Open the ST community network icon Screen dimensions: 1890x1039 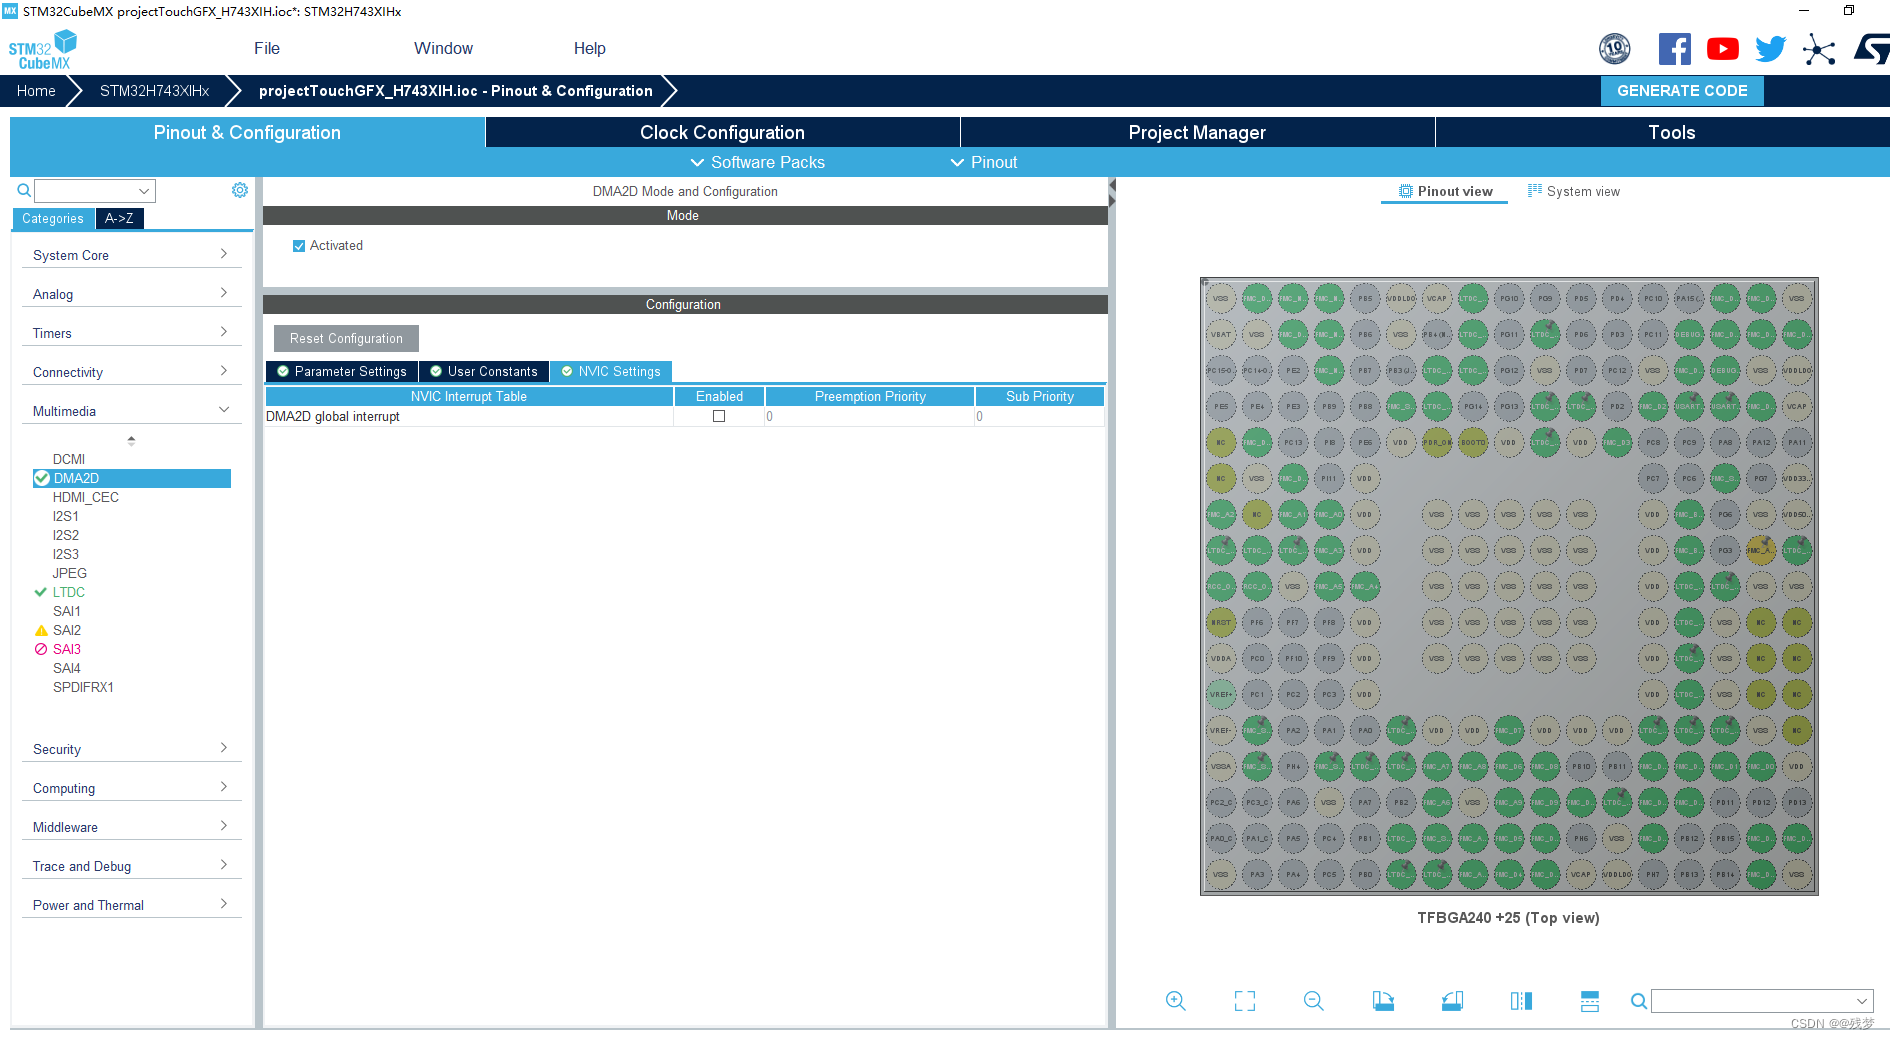pos(1819,49)
